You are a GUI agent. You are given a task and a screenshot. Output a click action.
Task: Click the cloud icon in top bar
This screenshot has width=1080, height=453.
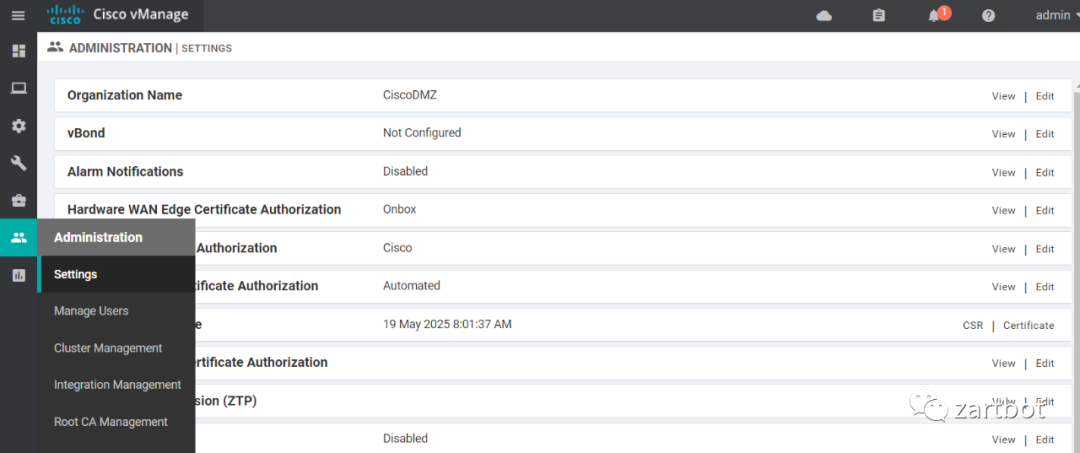click(824, 16)
